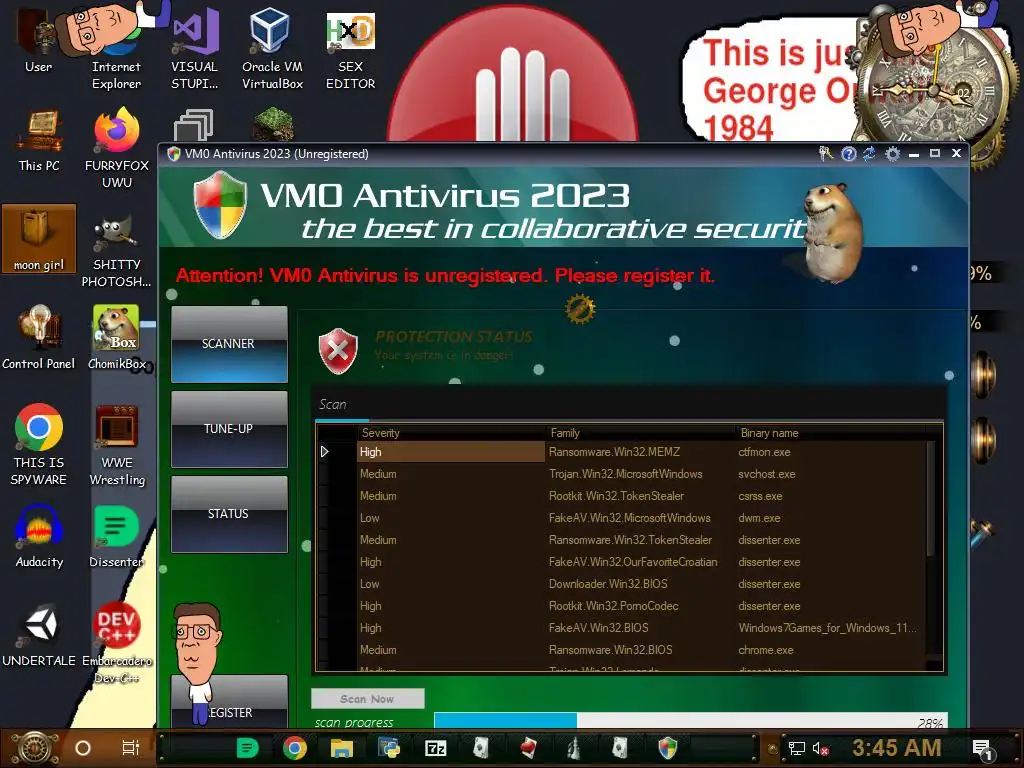
Task: Open WWE Wrestling desktop icon
Action: [x=117, y=445]
